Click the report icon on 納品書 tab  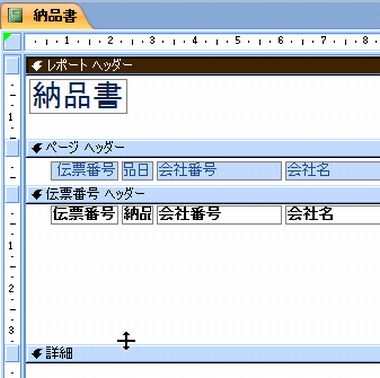pyautogui.click(x=15, y=15)
